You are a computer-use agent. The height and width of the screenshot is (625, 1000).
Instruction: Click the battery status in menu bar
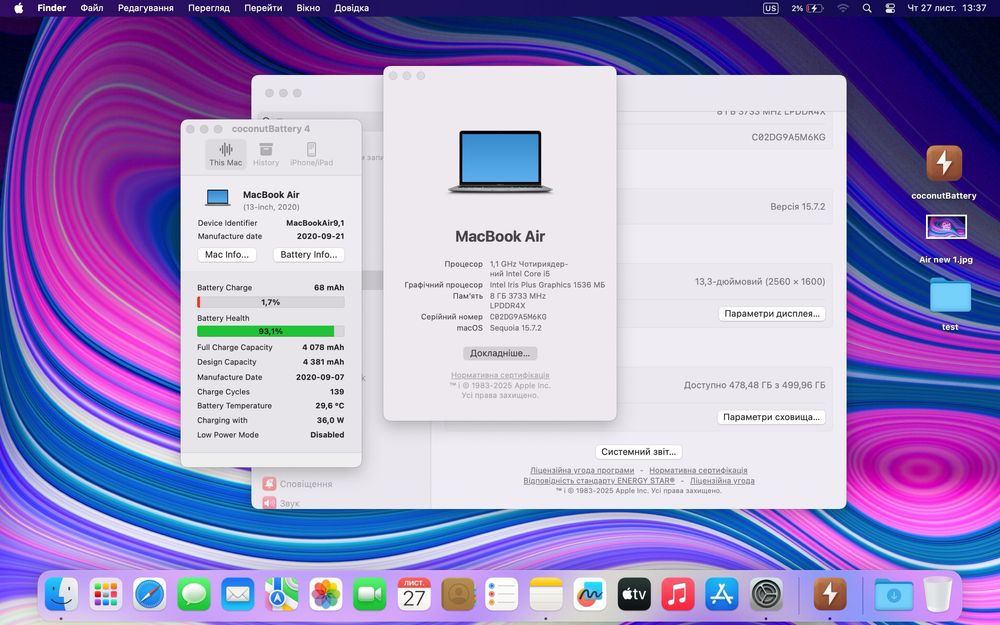pos(807,8)
